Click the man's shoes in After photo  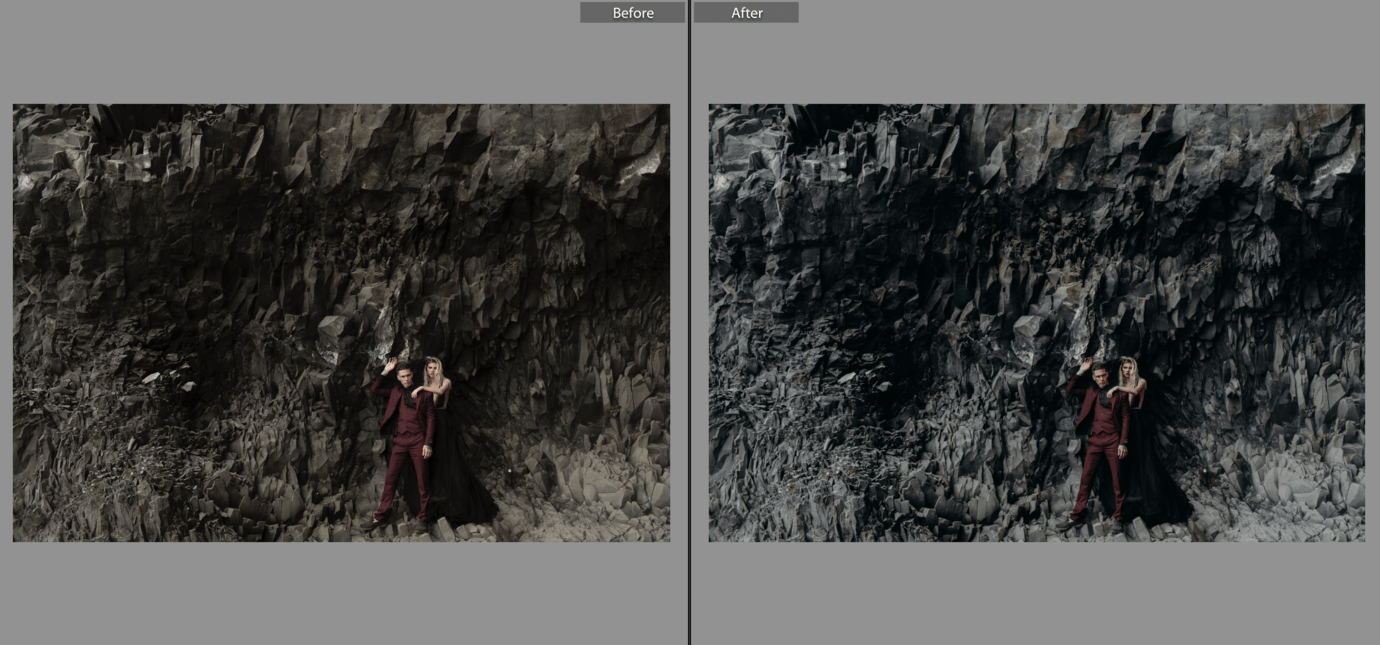1069,522
